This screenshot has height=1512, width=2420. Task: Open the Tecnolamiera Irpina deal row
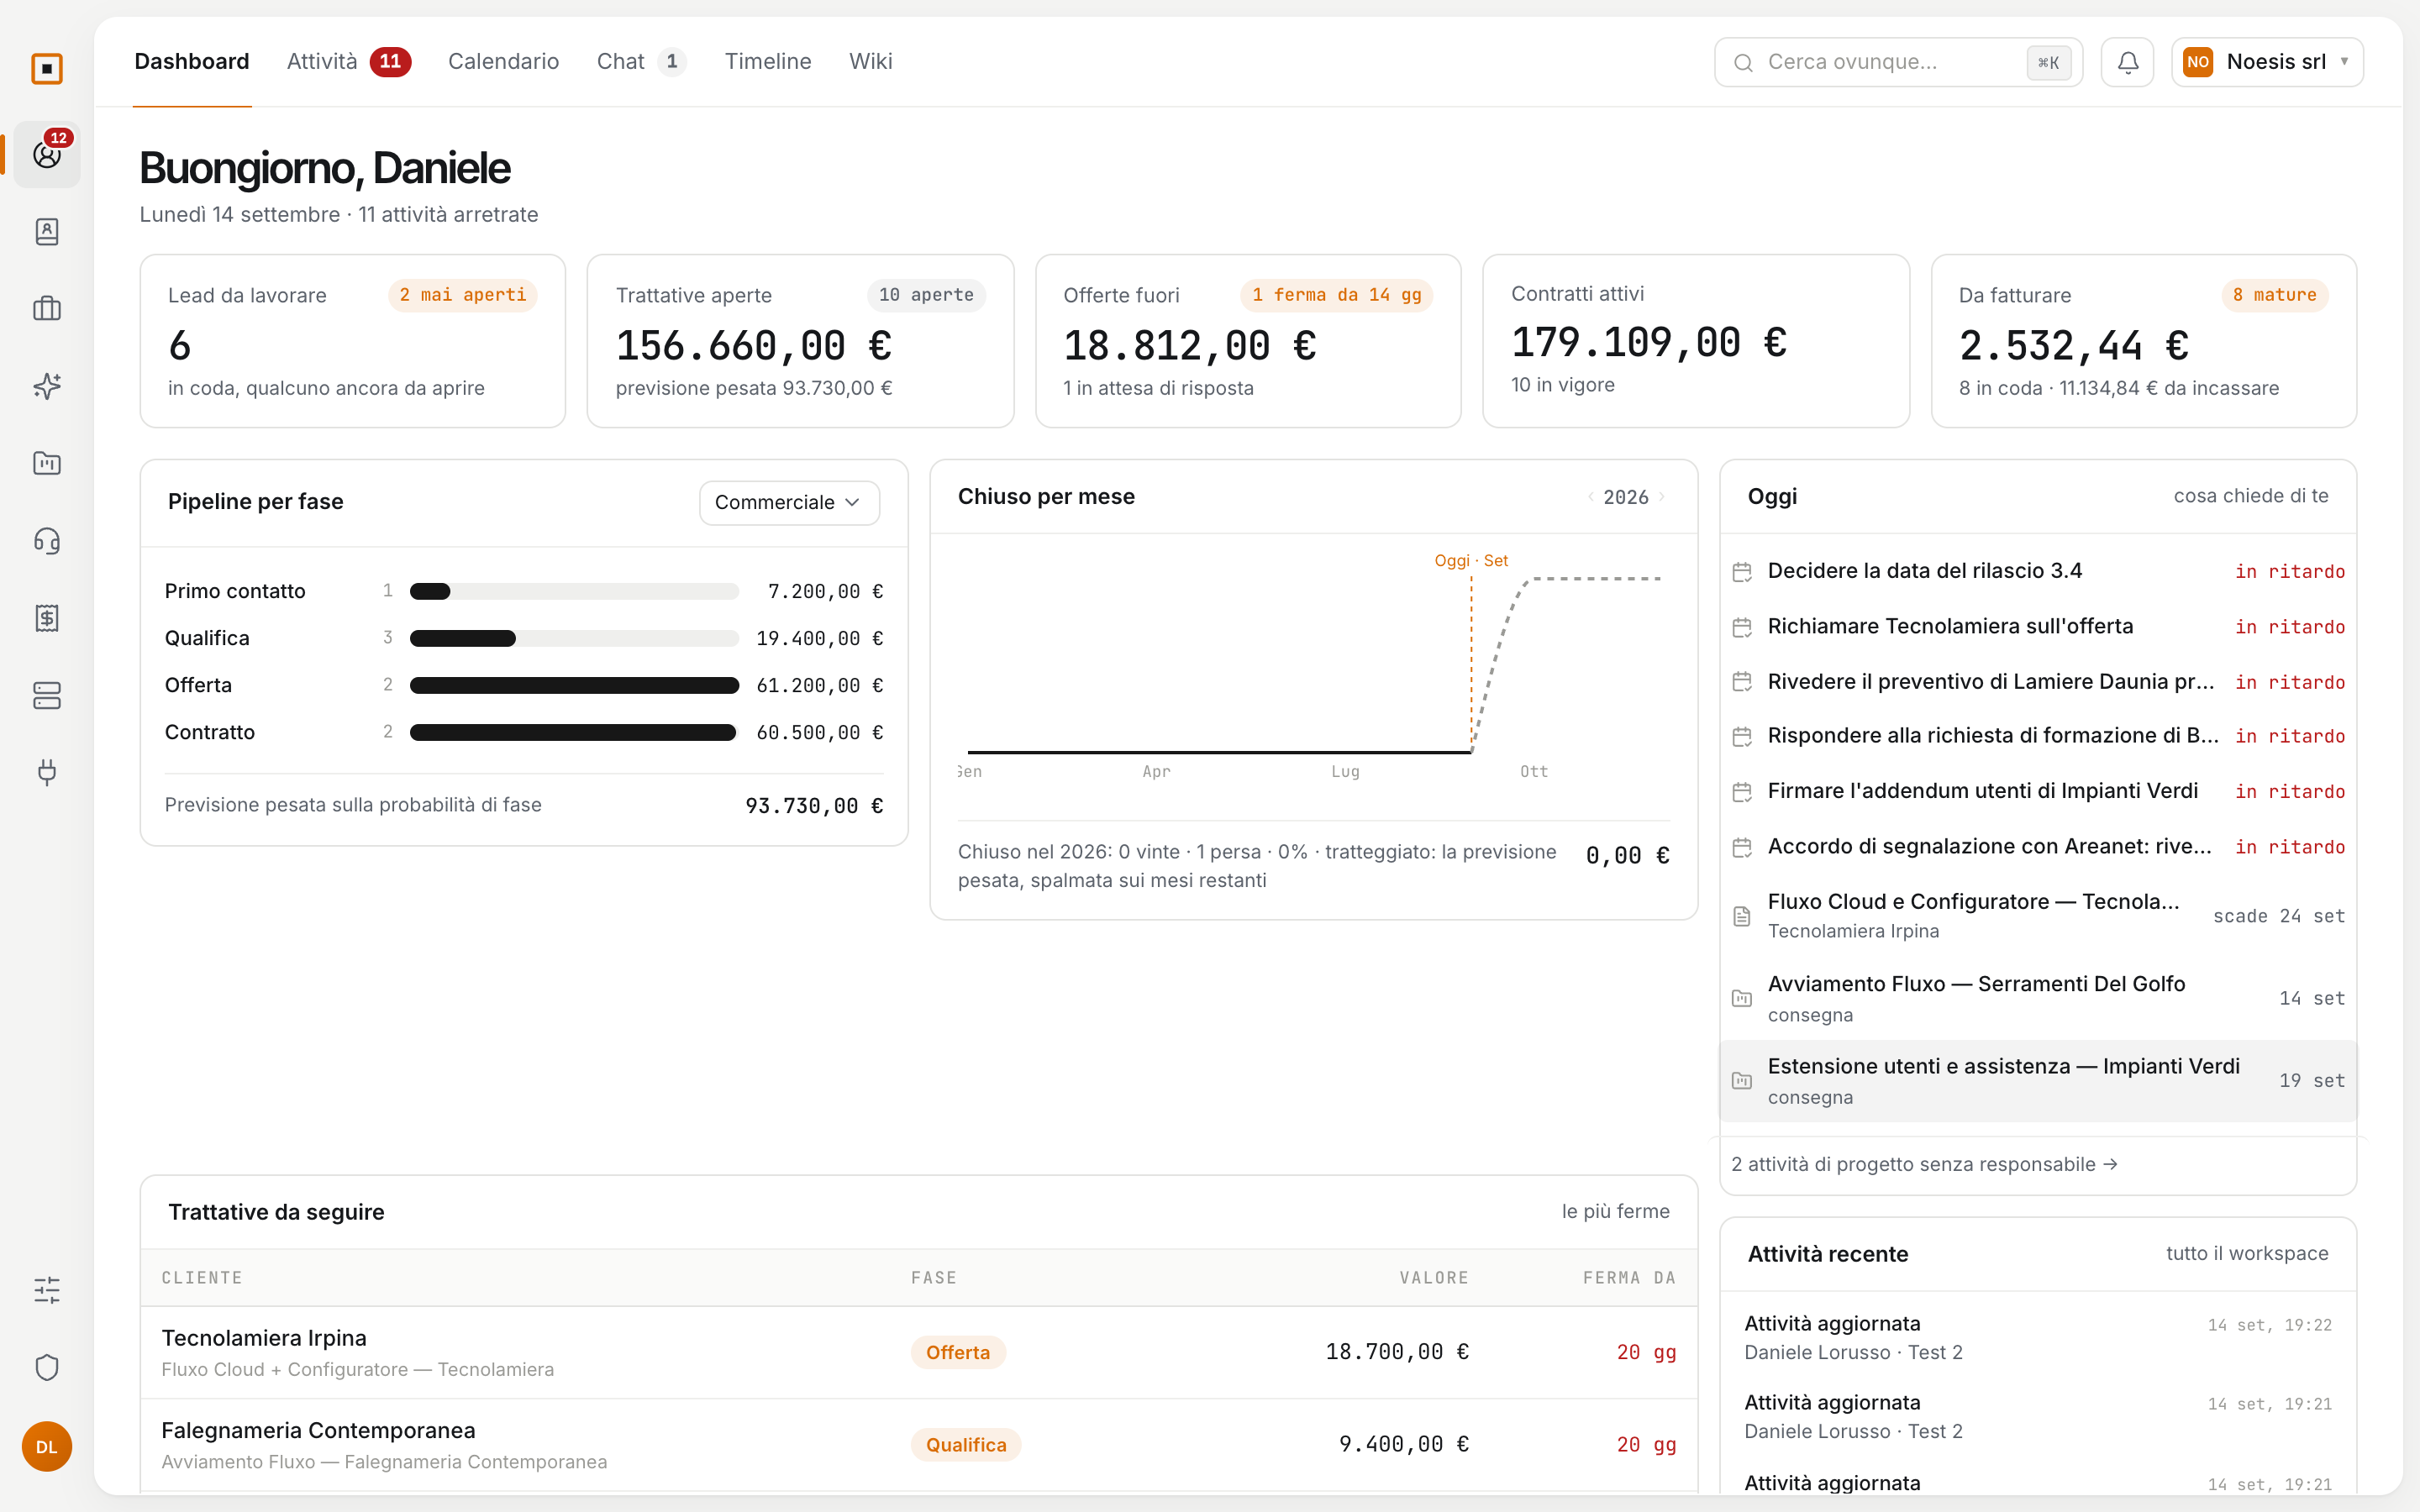(x=919, y=1352)
